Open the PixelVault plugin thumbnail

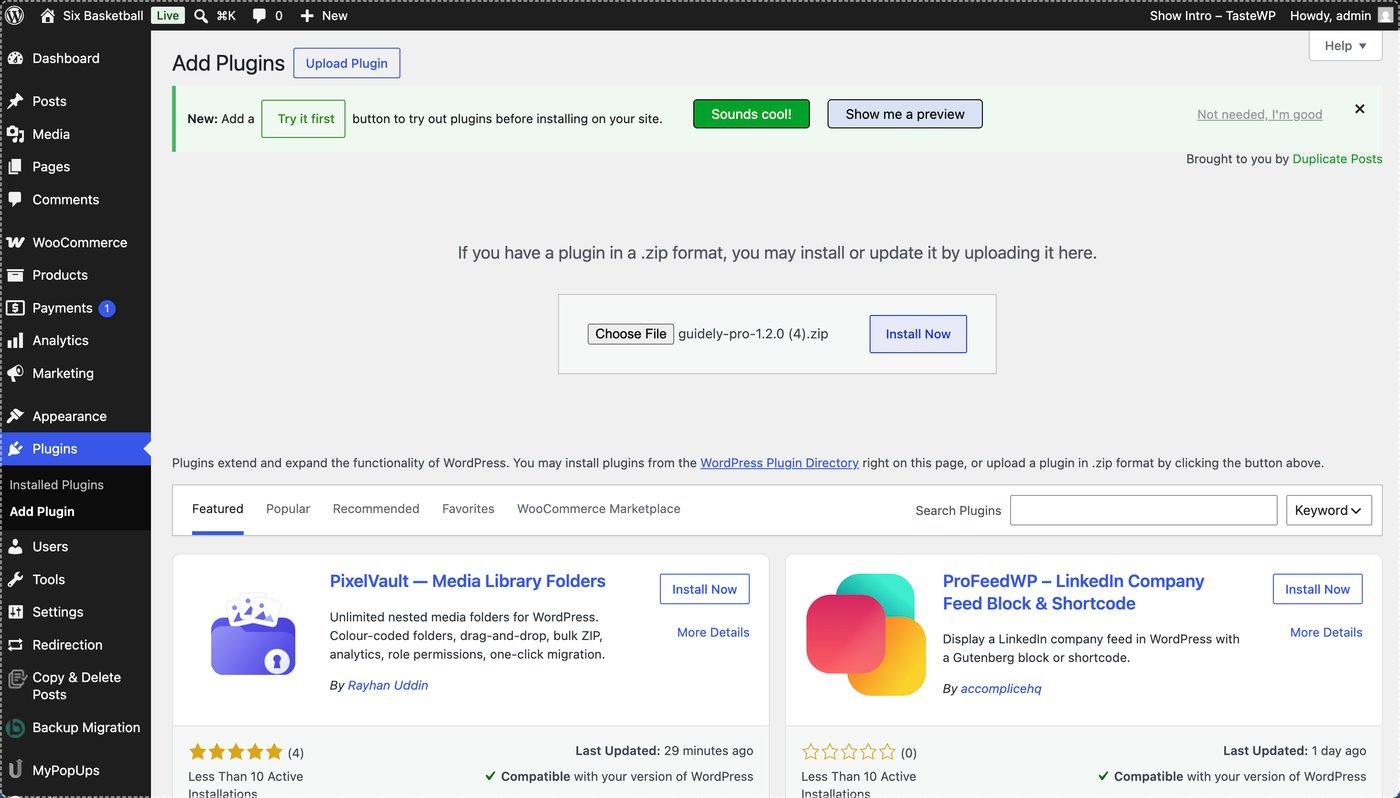(x=253, y=634)
